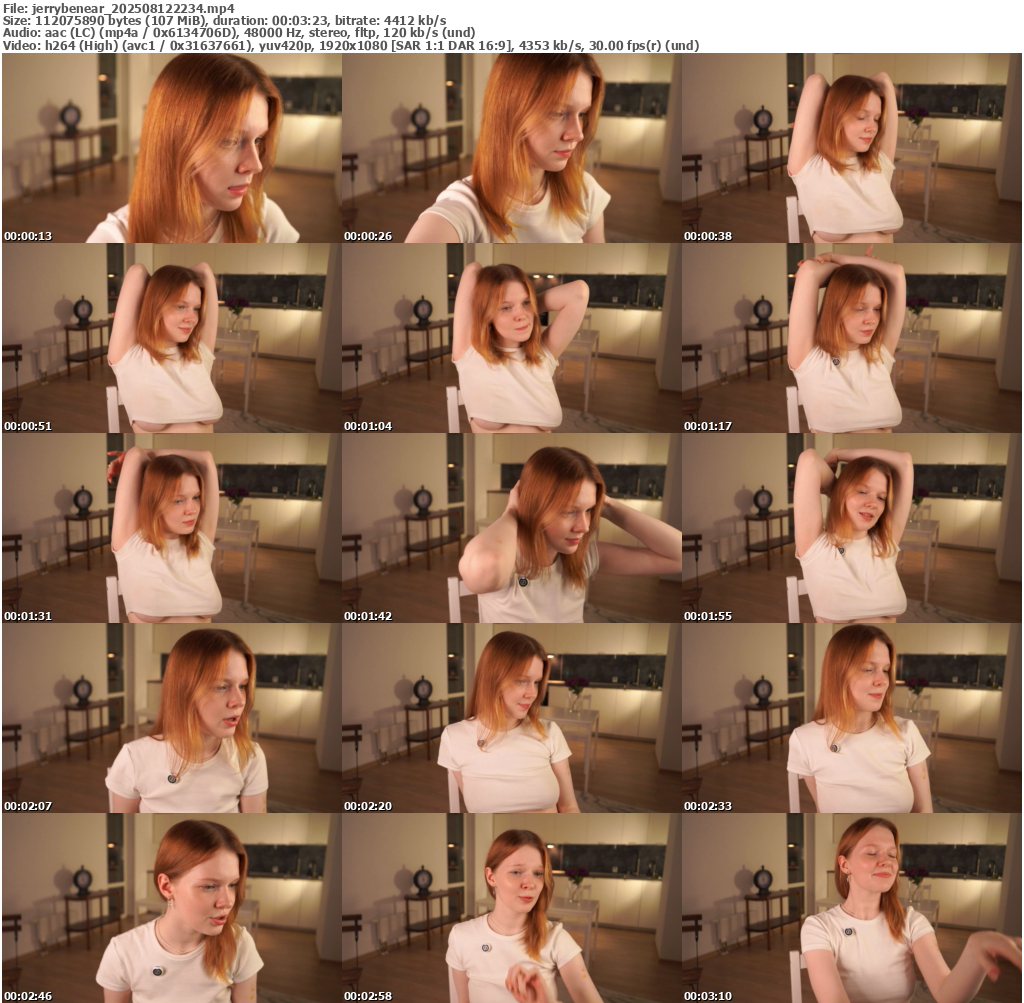
Task: Select the thumbnail frame at 00:02:07
Action: point(172,718)
